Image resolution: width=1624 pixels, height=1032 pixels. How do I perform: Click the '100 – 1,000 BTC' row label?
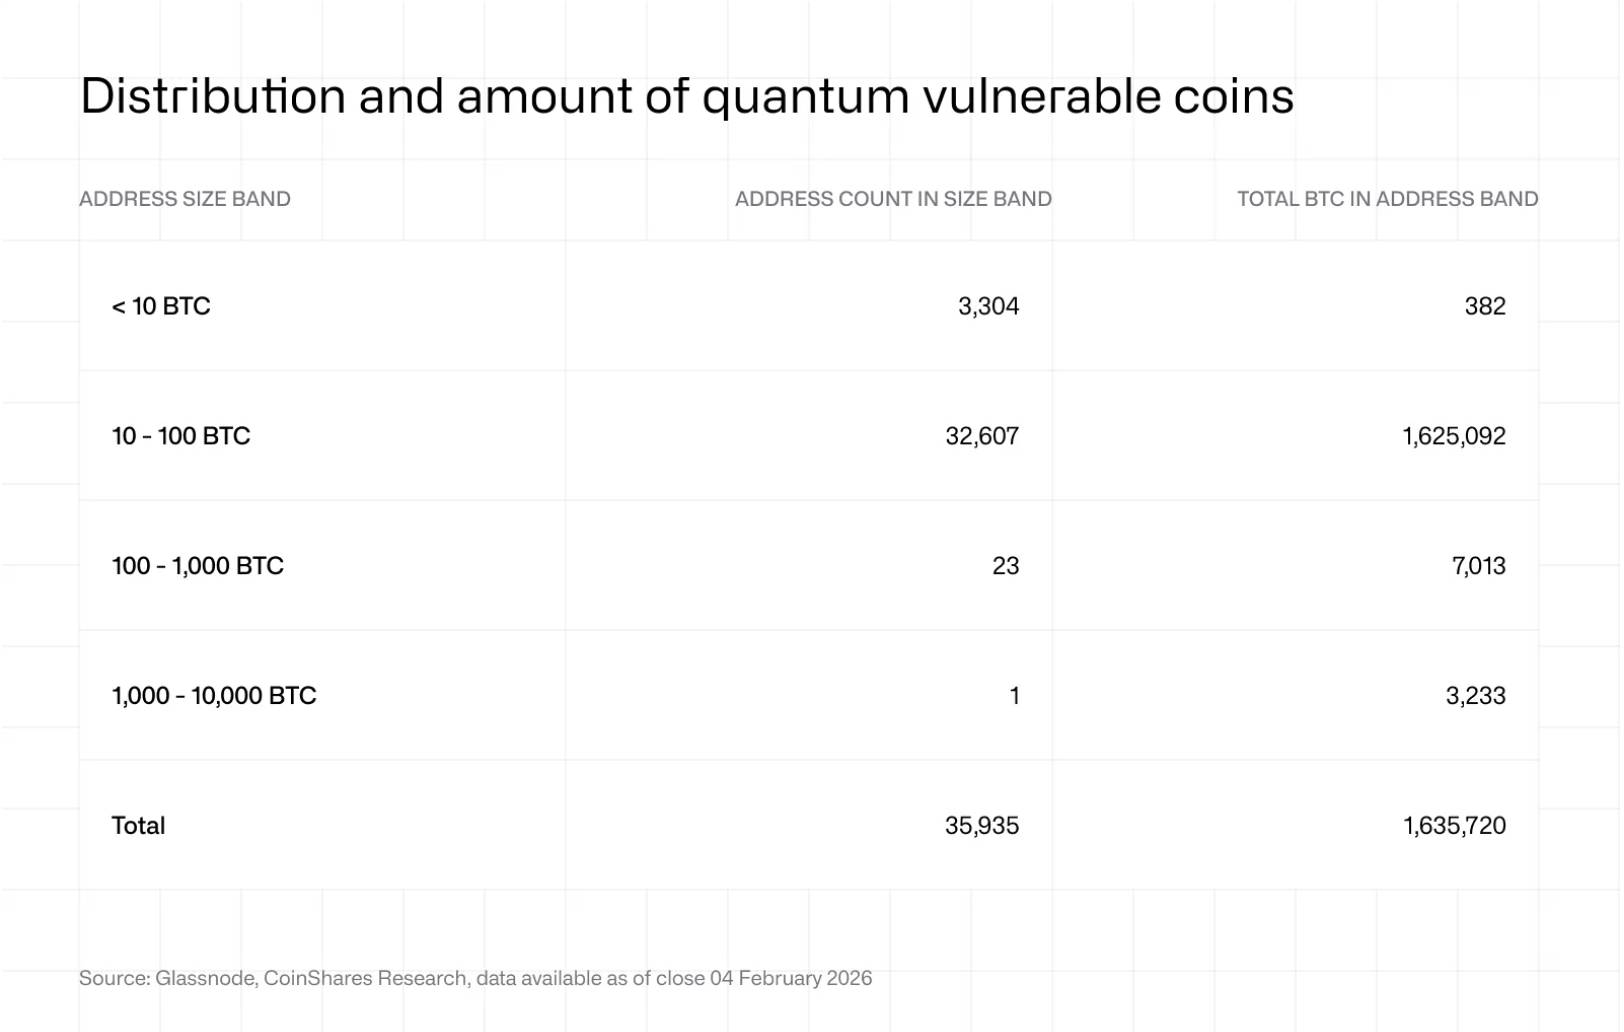198,566
